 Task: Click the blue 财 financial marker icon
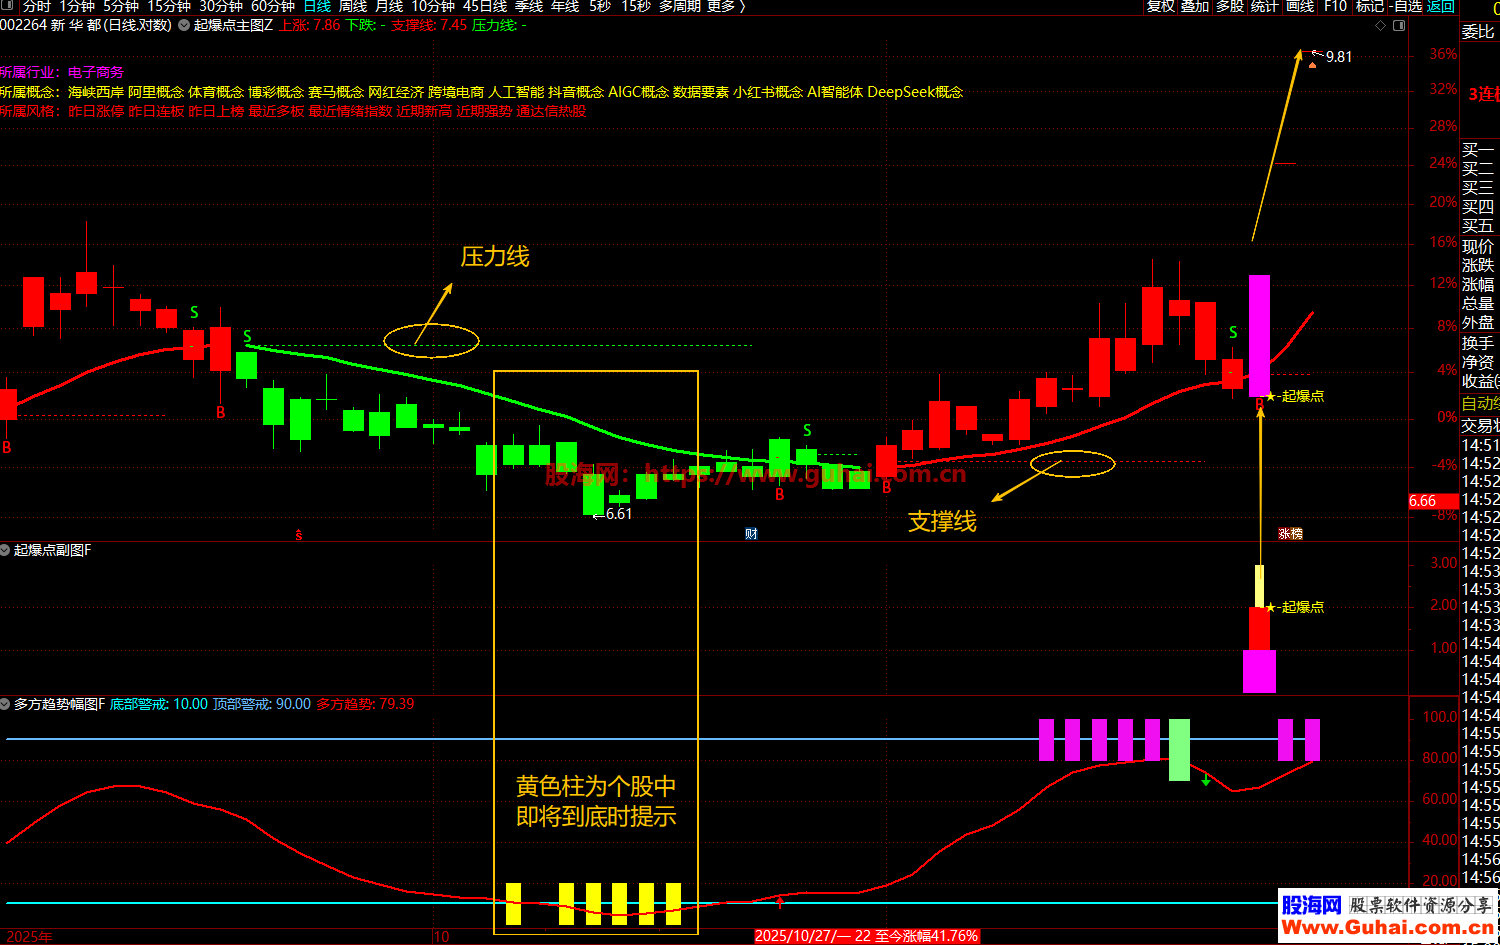coord(751,534)
